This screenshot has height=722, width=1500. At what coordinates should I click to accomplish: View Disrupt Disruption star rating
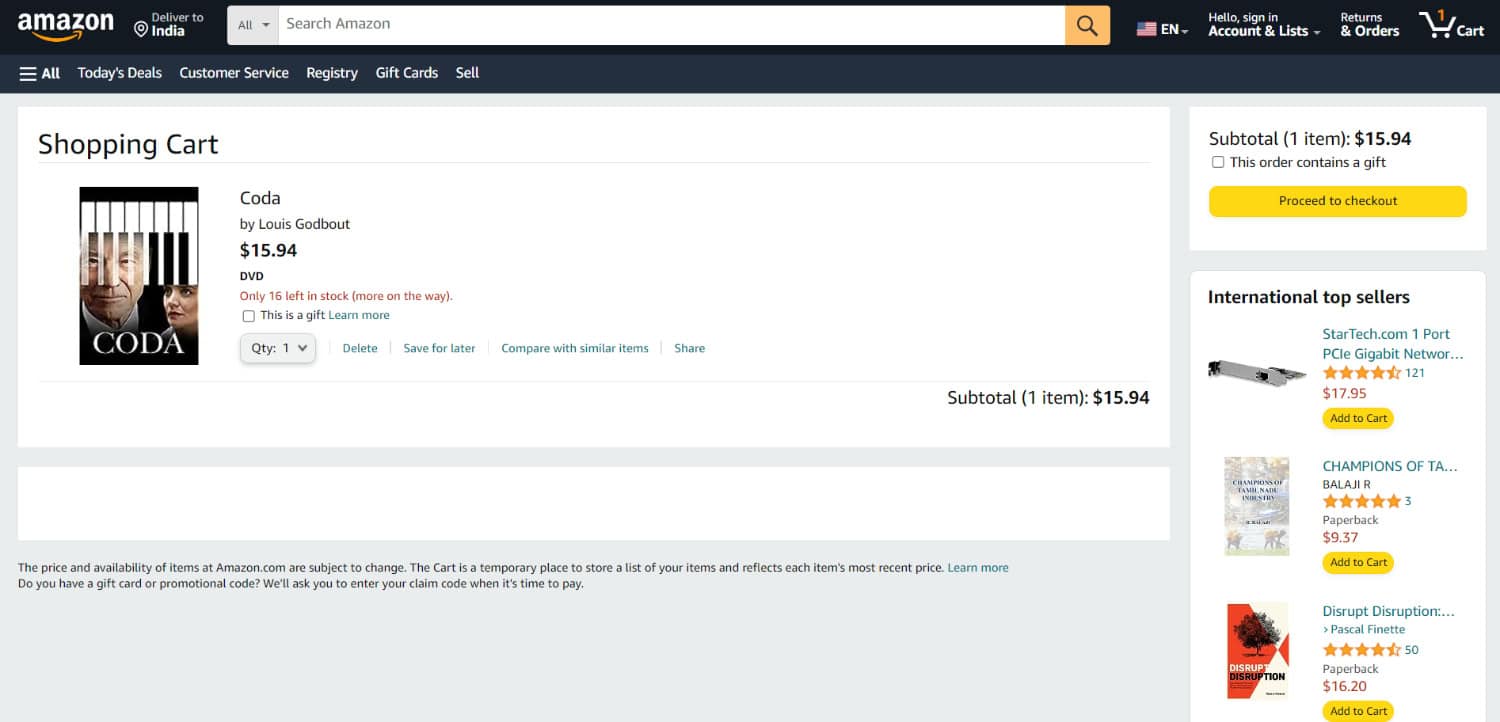[x=1362, y=650]
